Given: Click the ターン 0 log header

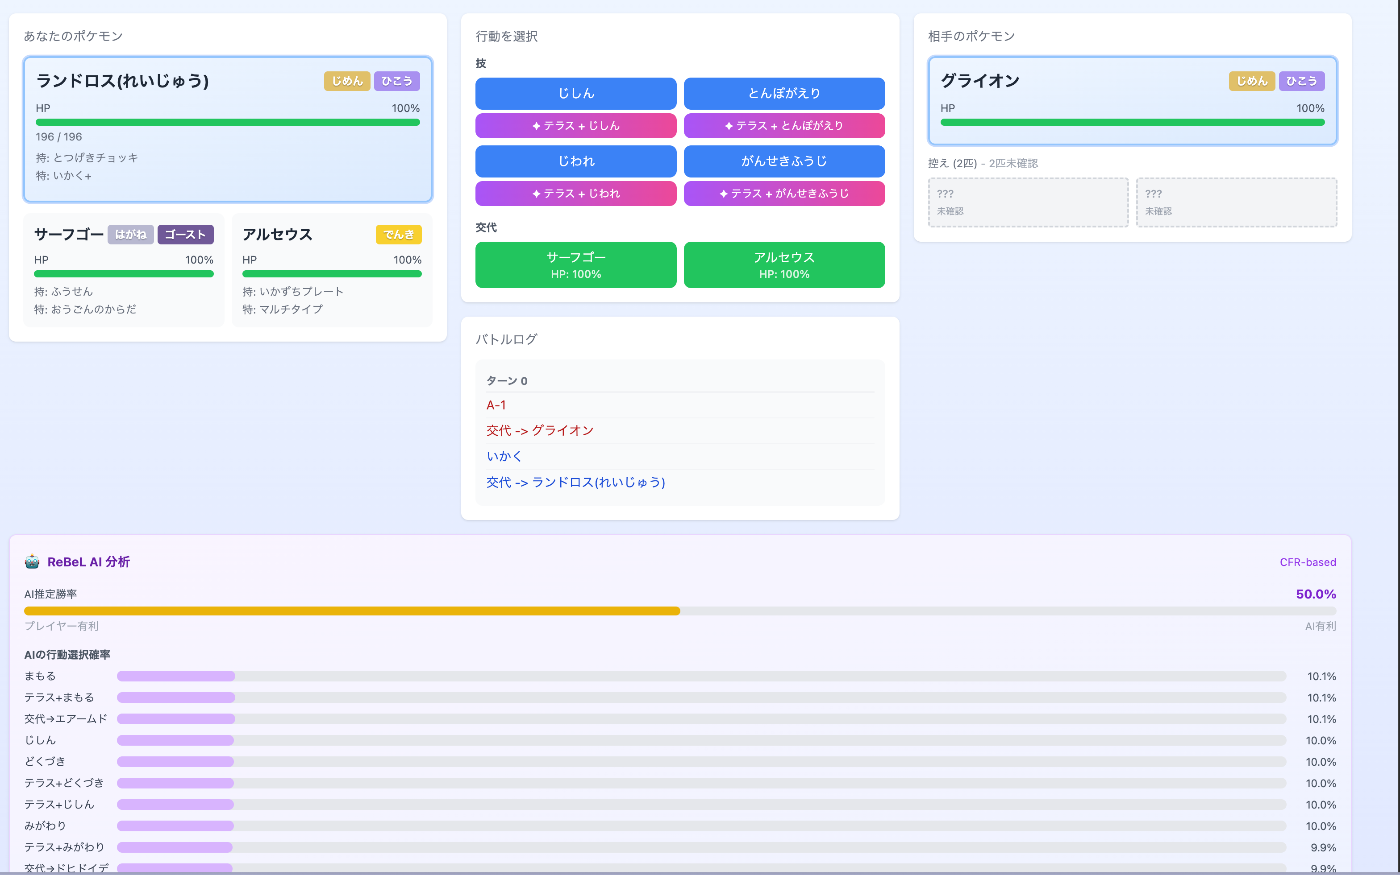Looking at the screenshot, I should coord(507,381).
